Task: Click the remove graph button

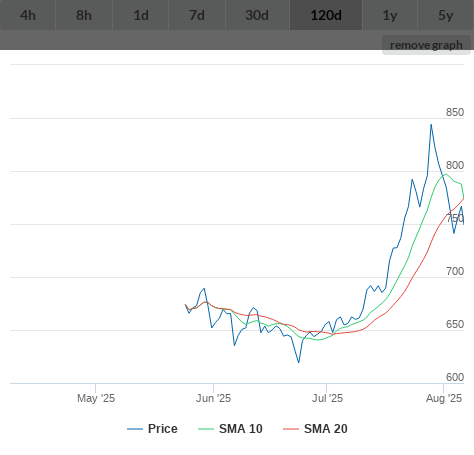Action: click(x=426, y=45)
